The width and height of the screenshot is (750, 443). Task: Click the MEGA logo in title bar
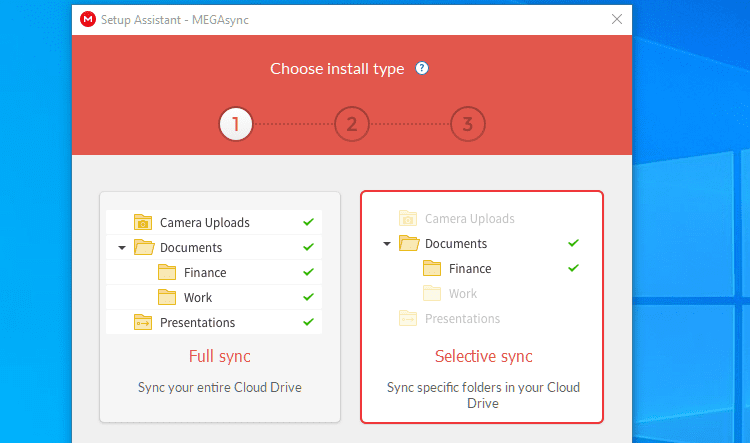point(88,20)
